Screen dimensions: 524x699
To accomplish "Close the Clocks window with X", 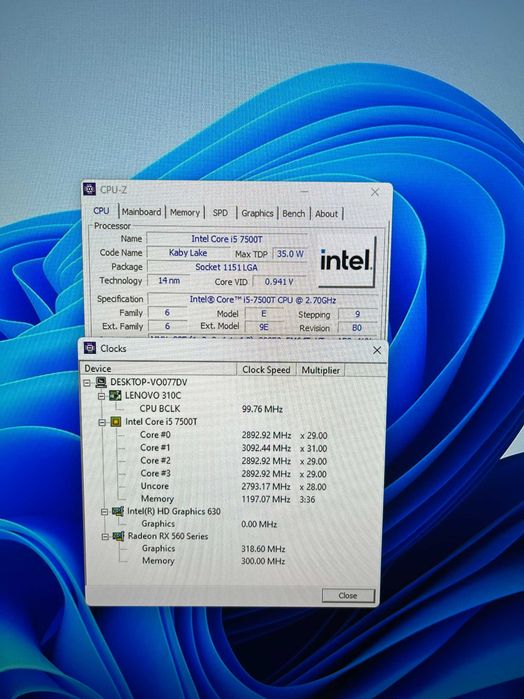I will click(377, 350).
